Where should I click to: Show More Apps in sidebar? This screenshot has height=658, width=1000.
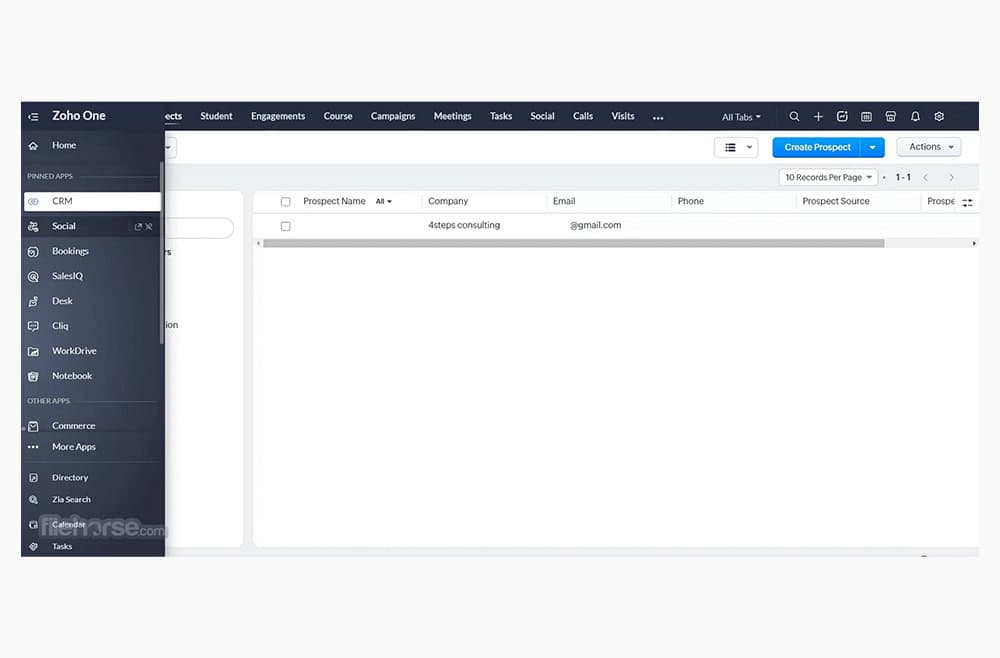(73, 447)
